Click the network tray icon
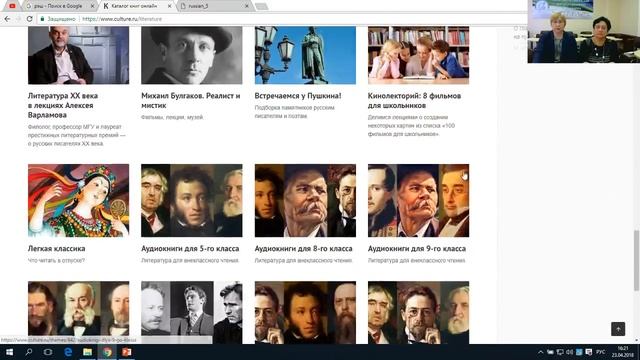This screenshot has width=640, height=360. pyautogui.click(x=560, y=352)
